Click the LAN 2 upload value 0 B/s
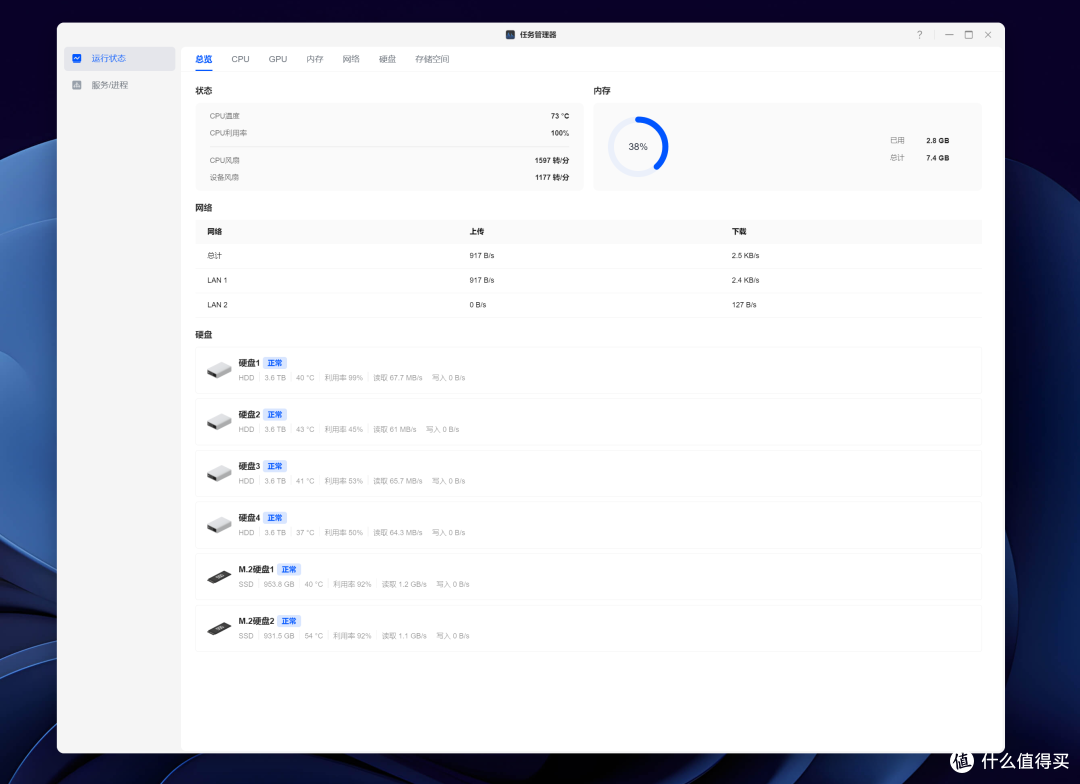The width and height of the screenshot is (1080, 784). [478, 305]
